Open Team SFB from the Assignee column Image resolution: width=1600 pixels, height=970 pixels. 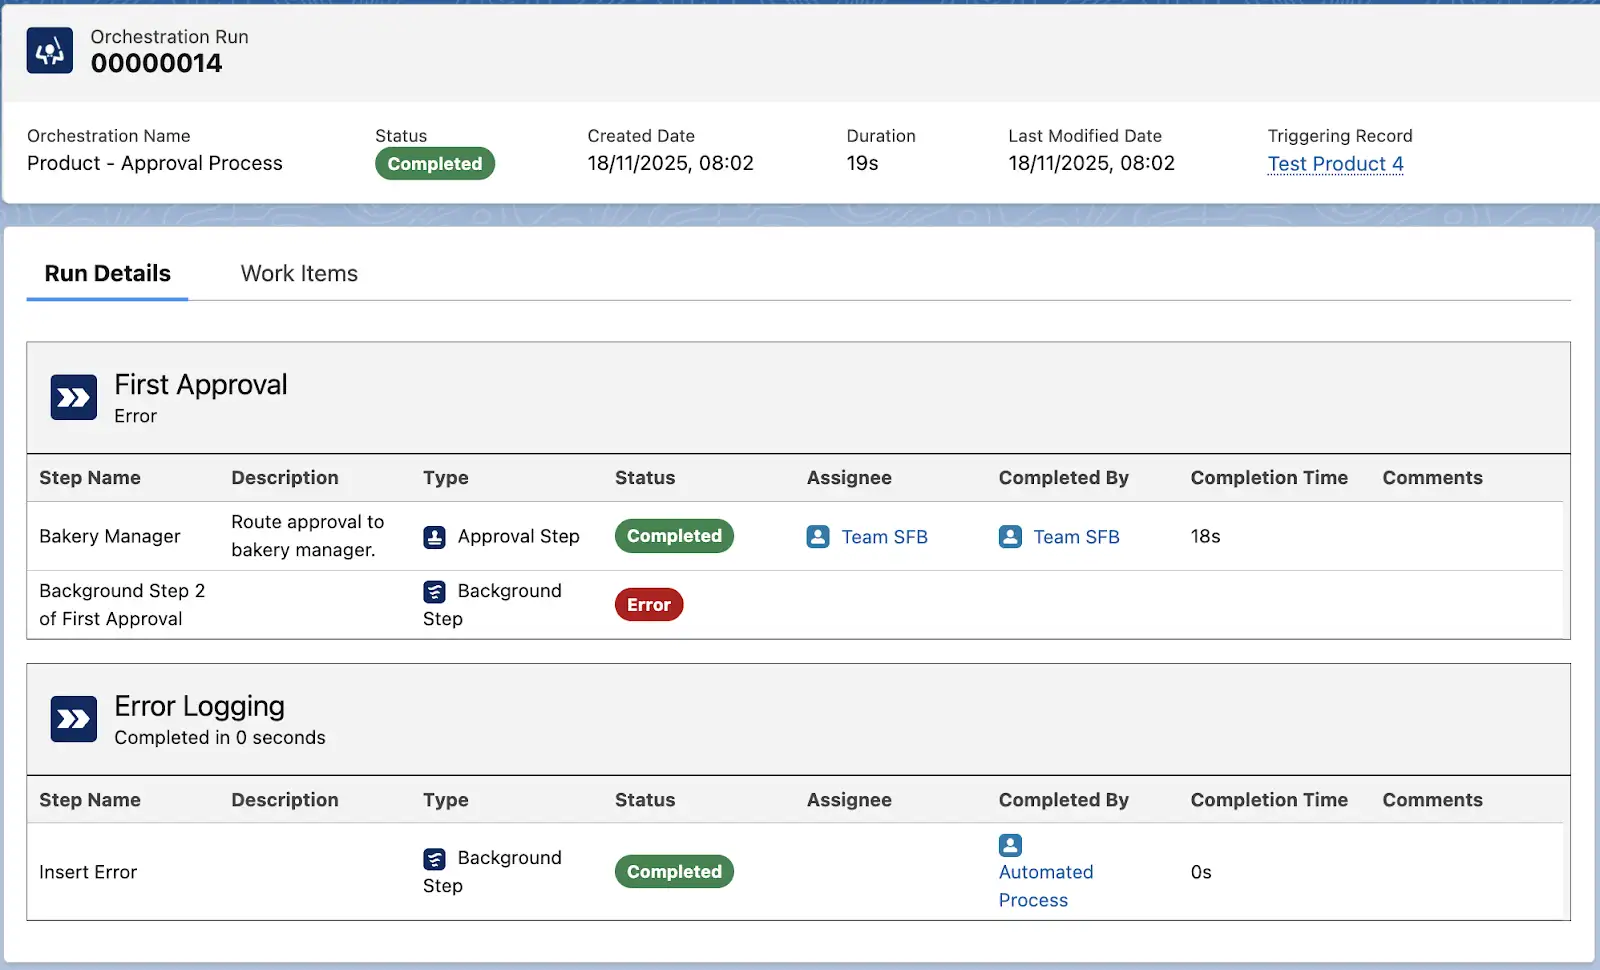[x=884, y=536]
